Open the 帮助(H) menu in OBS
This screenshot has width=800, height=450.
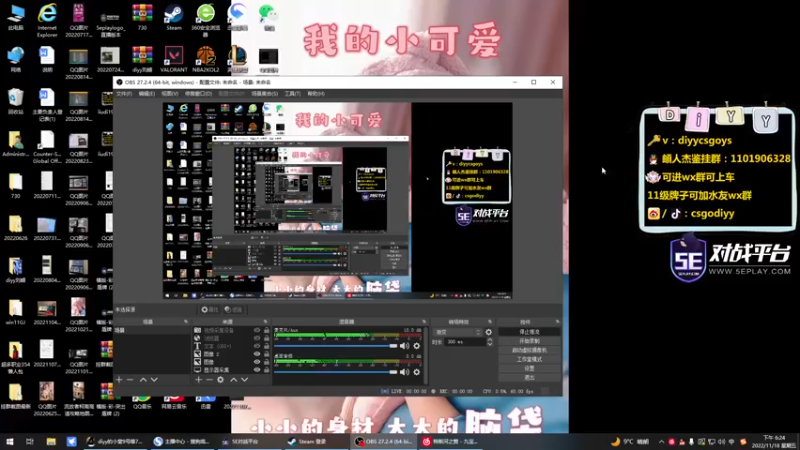[316, 94]
